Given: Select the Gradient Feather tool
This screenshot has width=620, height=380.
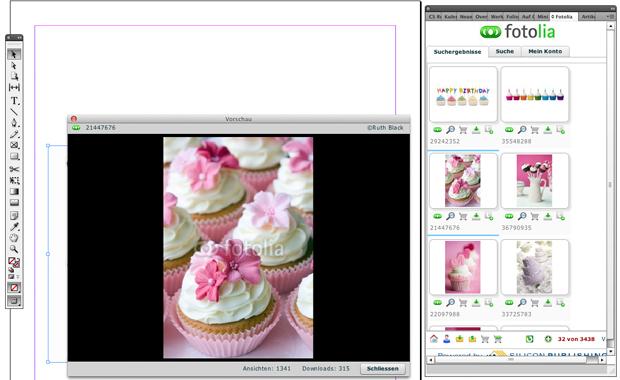Looking at the screenshot, I should [14, 202].
